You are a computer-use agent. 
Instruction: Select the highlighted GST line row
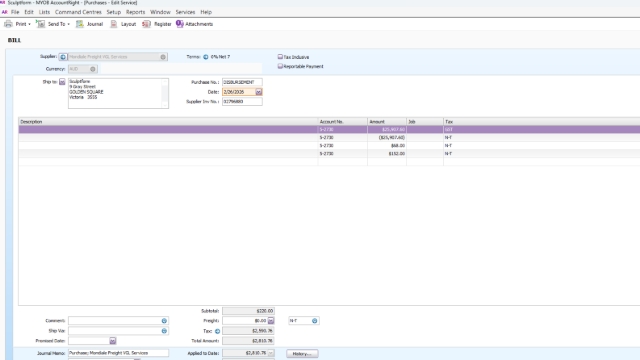(x=329, y=130)
